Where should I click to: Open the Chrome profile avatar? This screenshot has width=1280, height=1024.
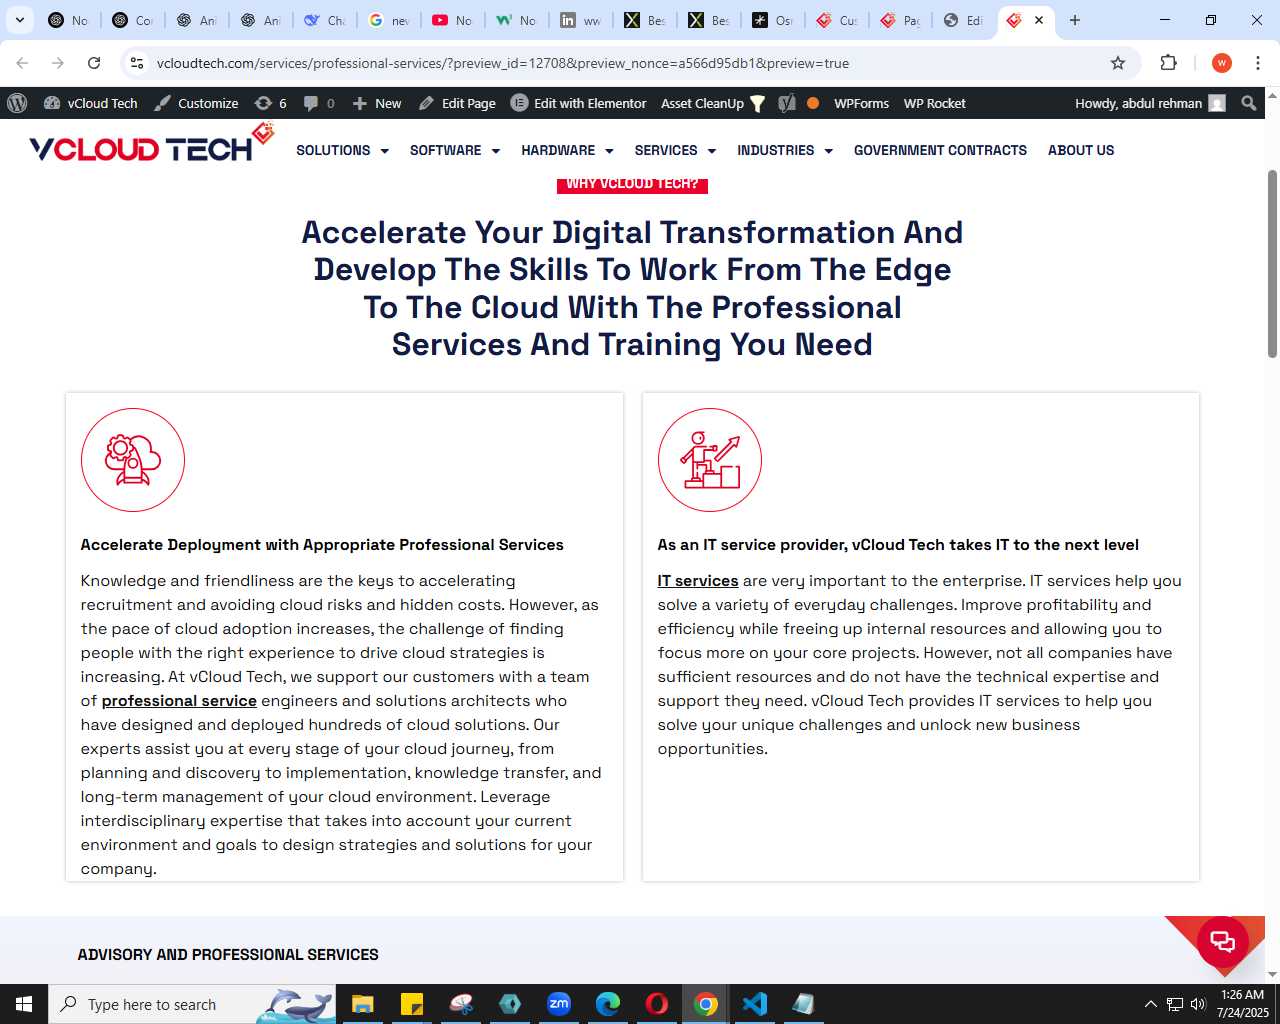tap(1221, 63)
